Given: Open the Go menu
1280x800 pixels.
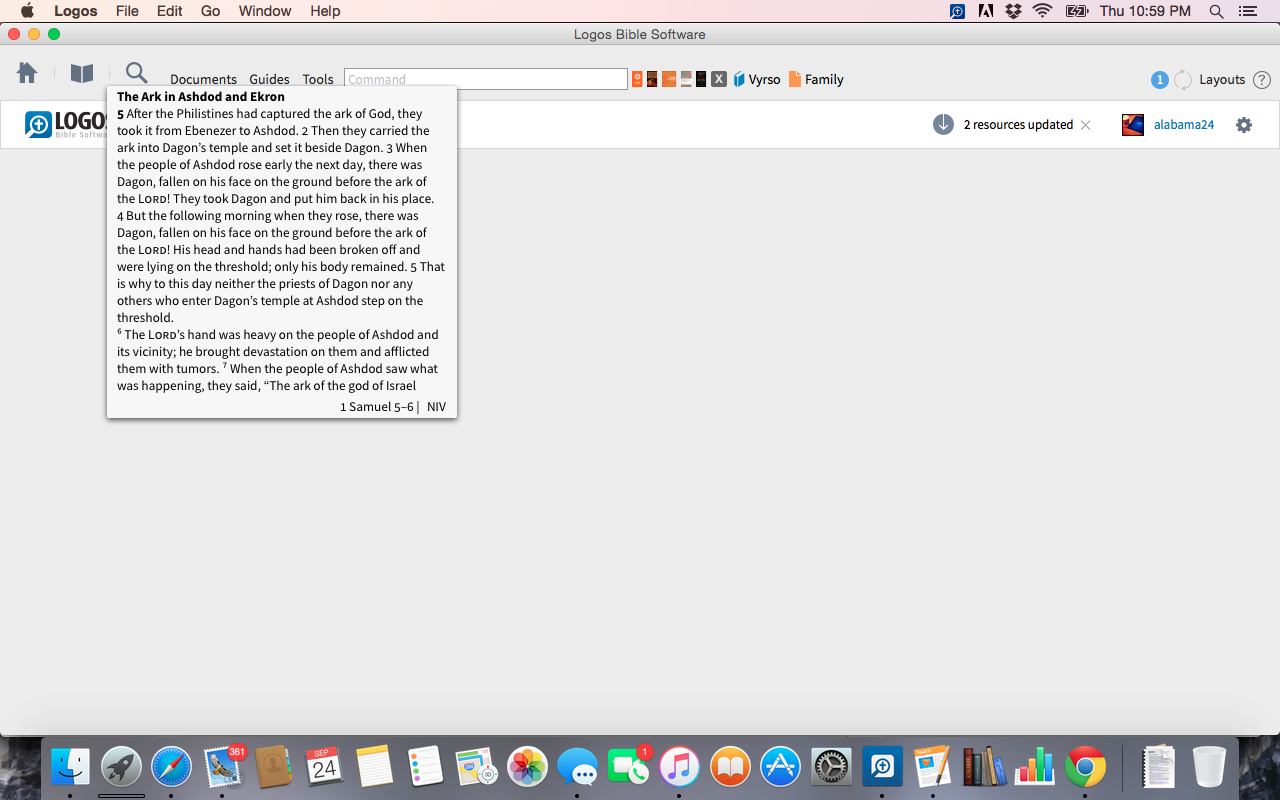Looking at the screenshot, I should click(210, 11).
